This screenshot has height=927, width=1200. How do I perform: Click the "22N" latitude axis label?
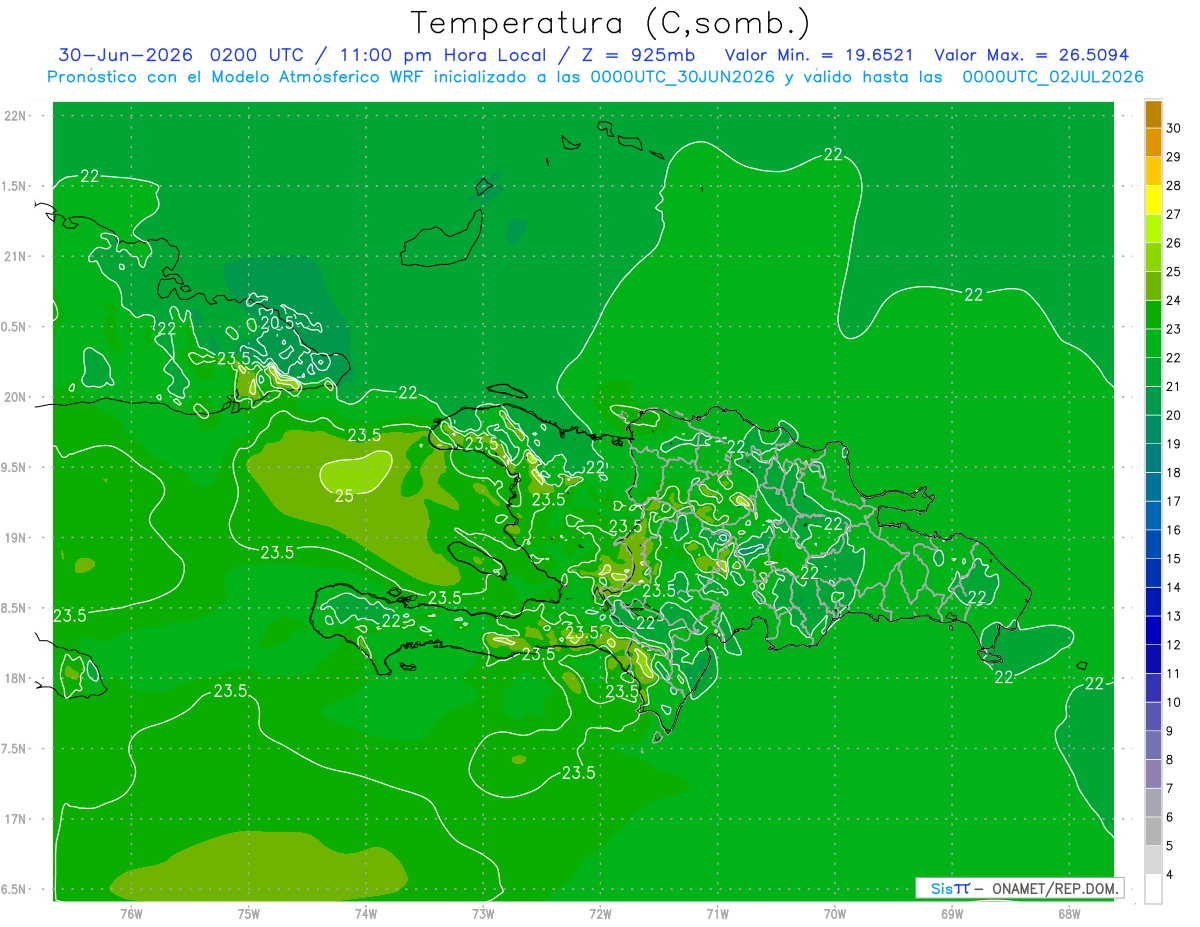coord(16,115)
